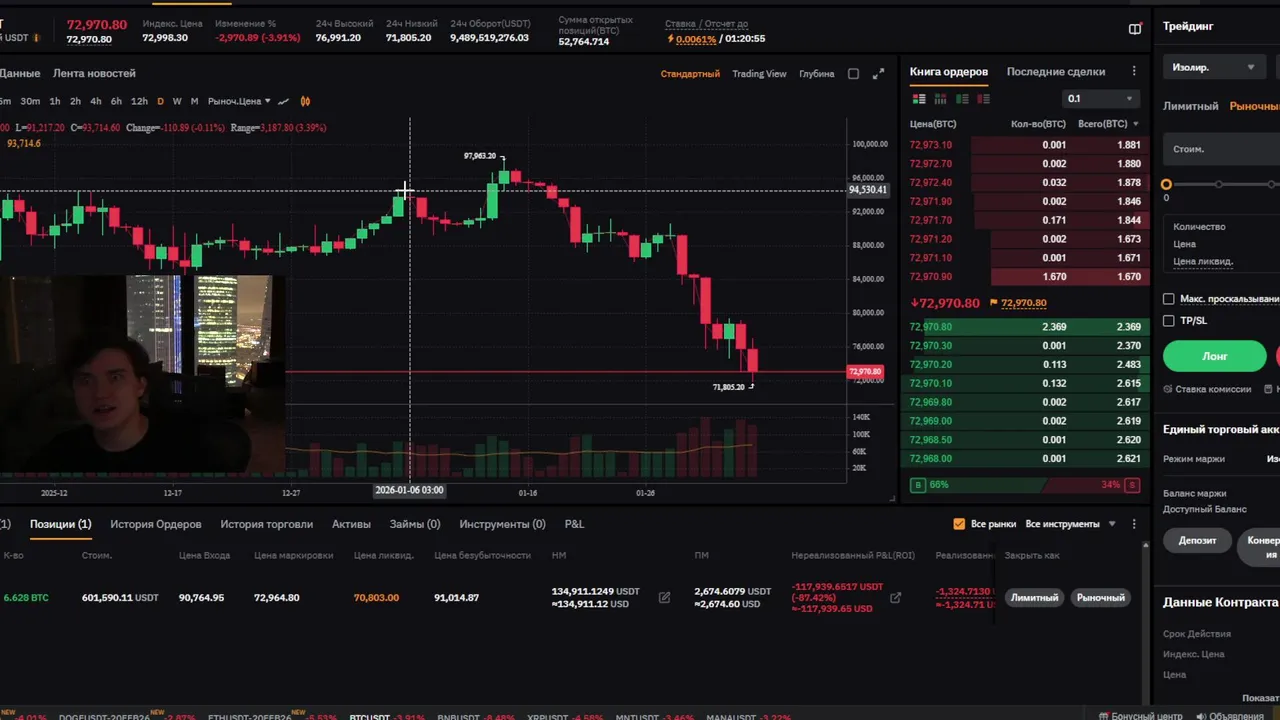Switch chart to Глубина view
The image size is (1280, 720).
coord(816,74)
